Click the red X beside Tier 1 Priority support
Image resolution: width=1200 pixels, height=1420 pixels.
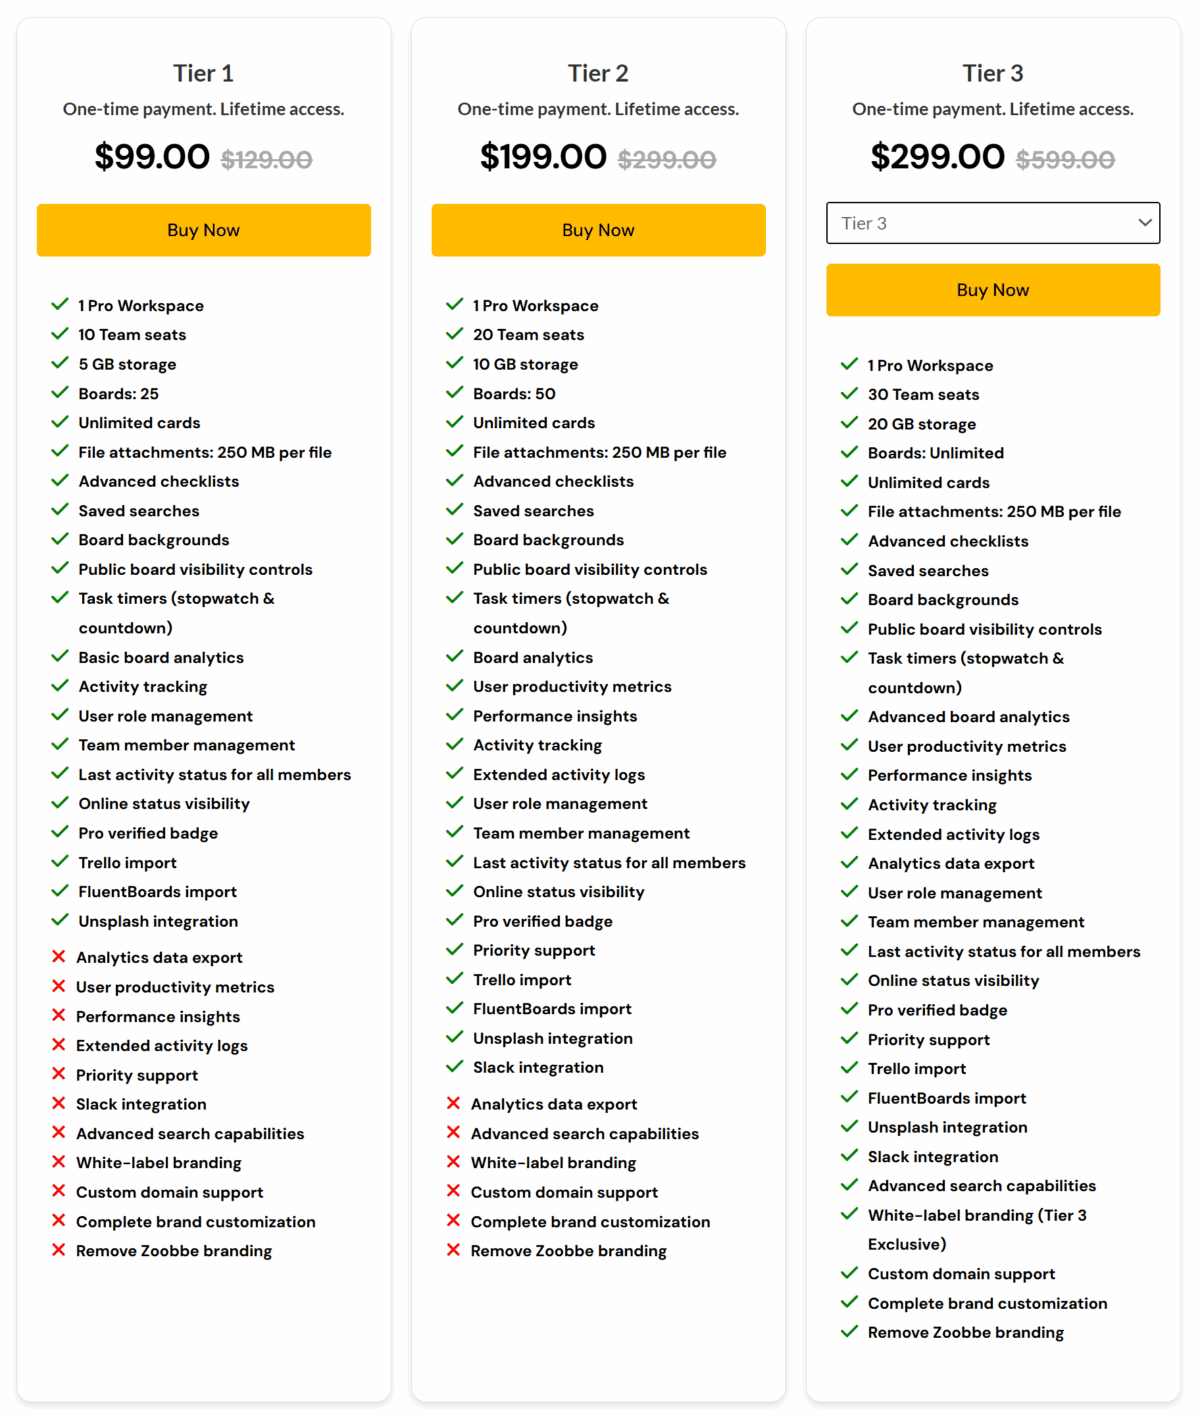59,1074
